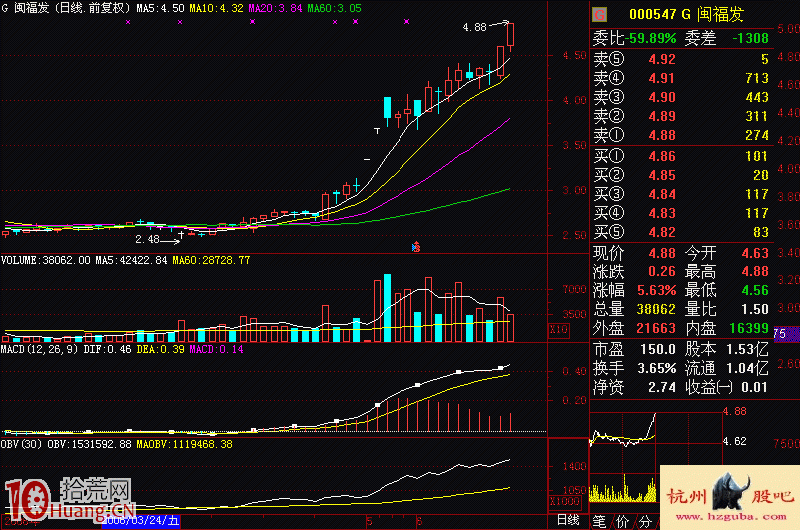Select the 买① bid row at 4.86
The width and height of the screenshot is (800, 530).
coord(681,156)
